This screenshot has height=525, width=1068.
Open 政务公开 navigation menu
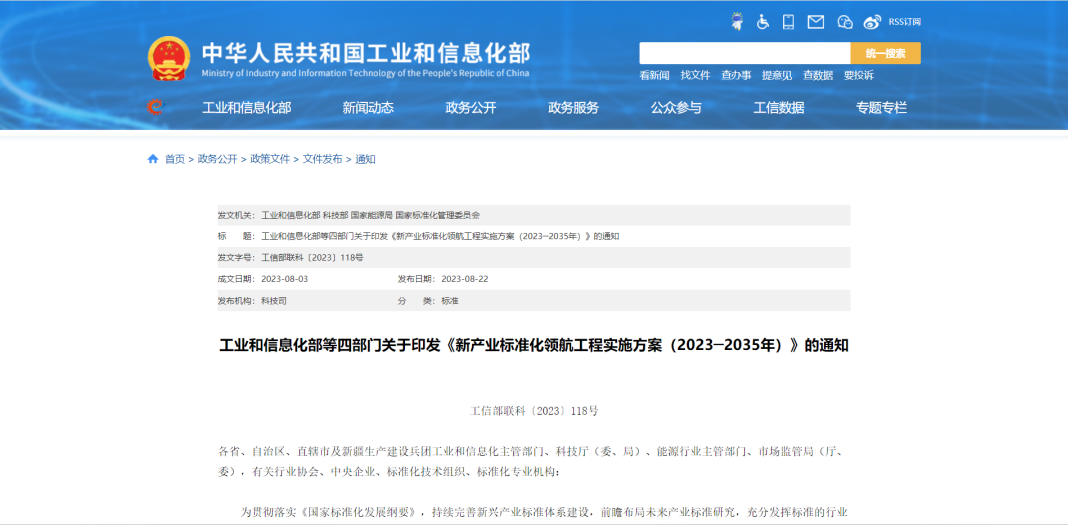coord(471,108)
